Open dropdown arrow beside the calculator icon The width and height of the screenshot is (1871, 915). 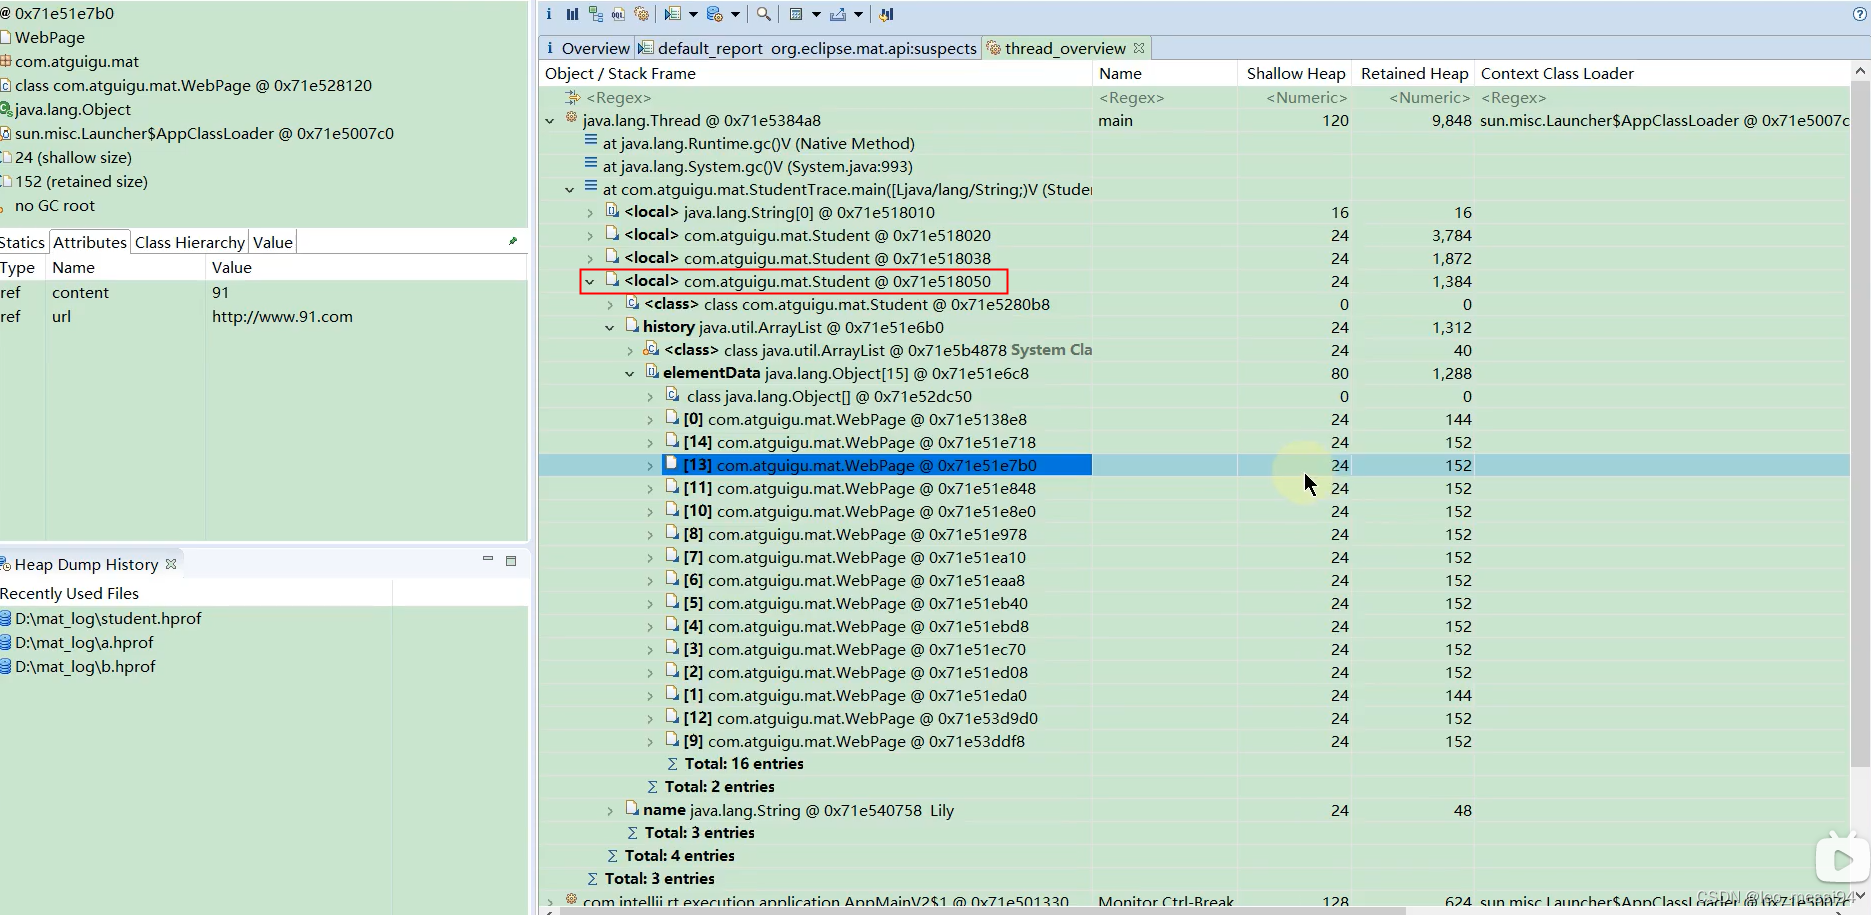[816, 14]
